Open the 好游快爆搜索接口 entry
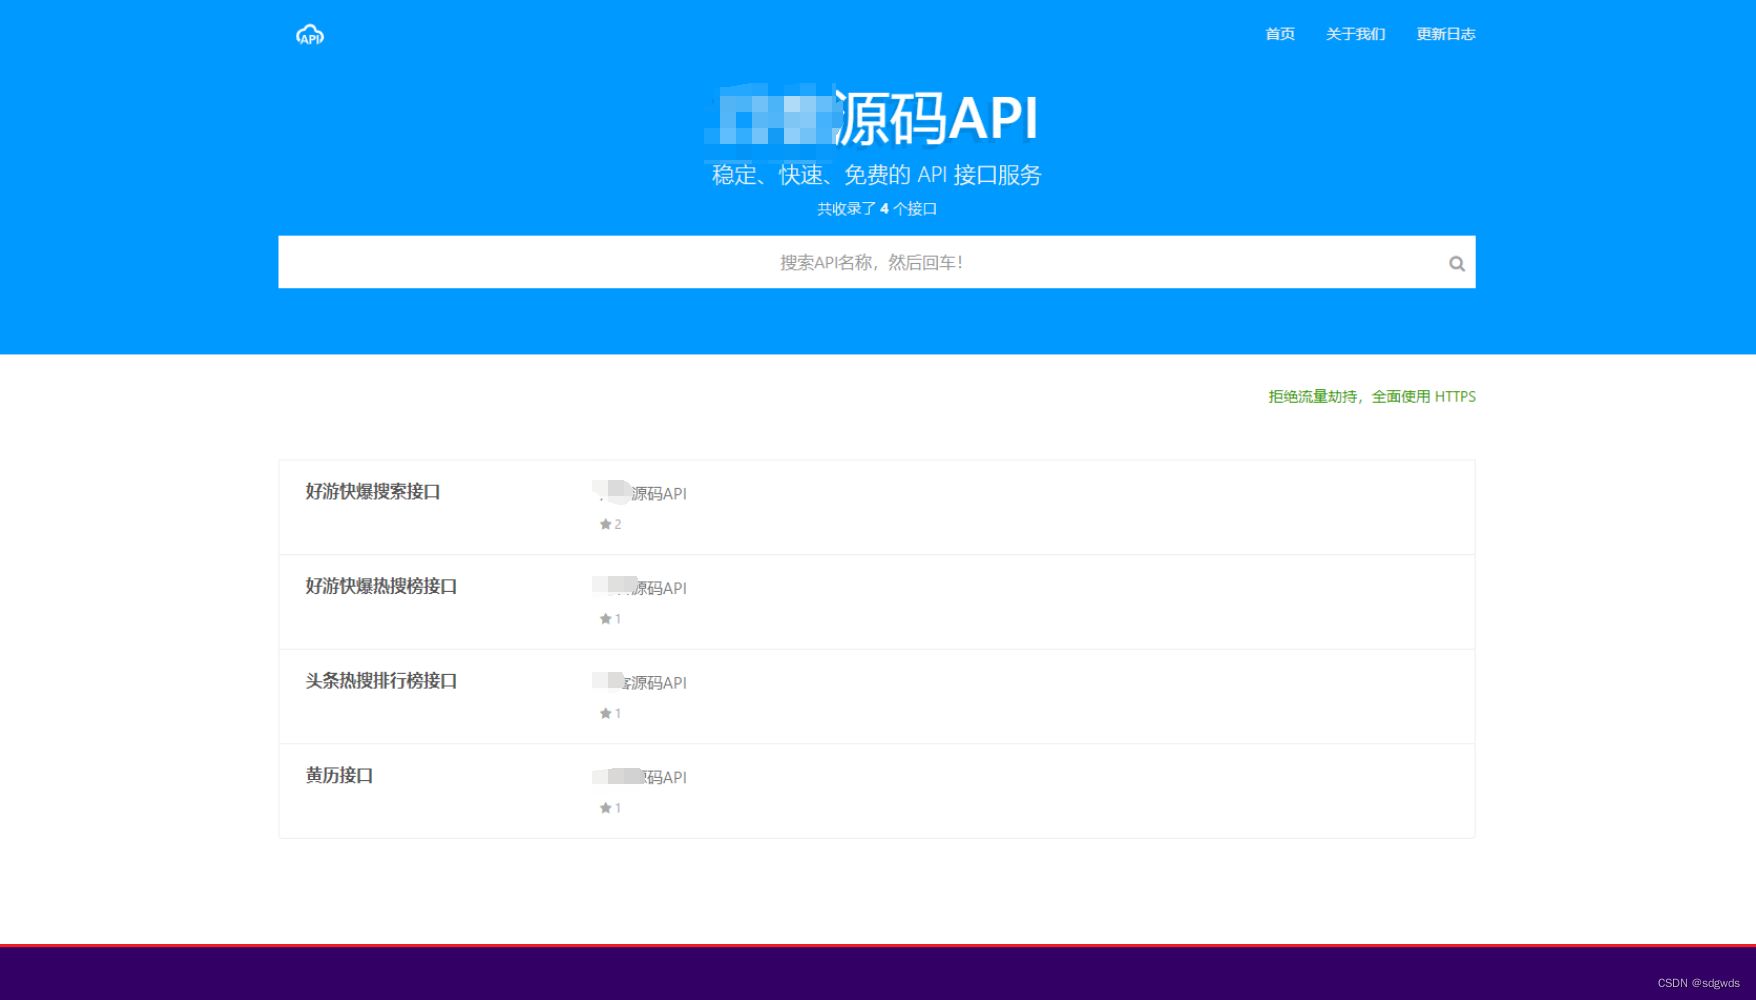 pos(374,492)
